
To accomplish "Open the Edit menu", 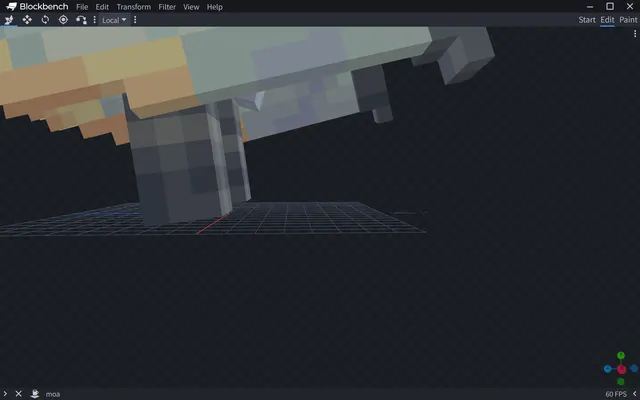I will pos(102,7).
